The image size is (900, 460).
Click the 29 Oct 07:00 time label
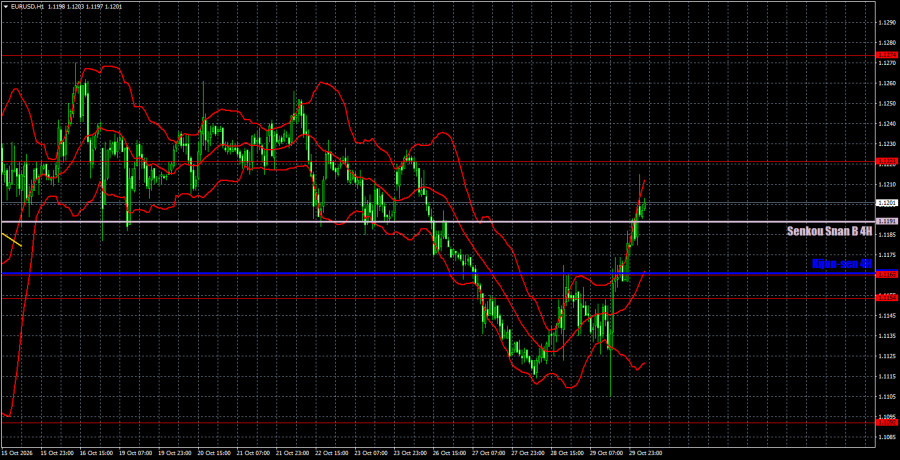pyautogui.click(x=604, y=453)
